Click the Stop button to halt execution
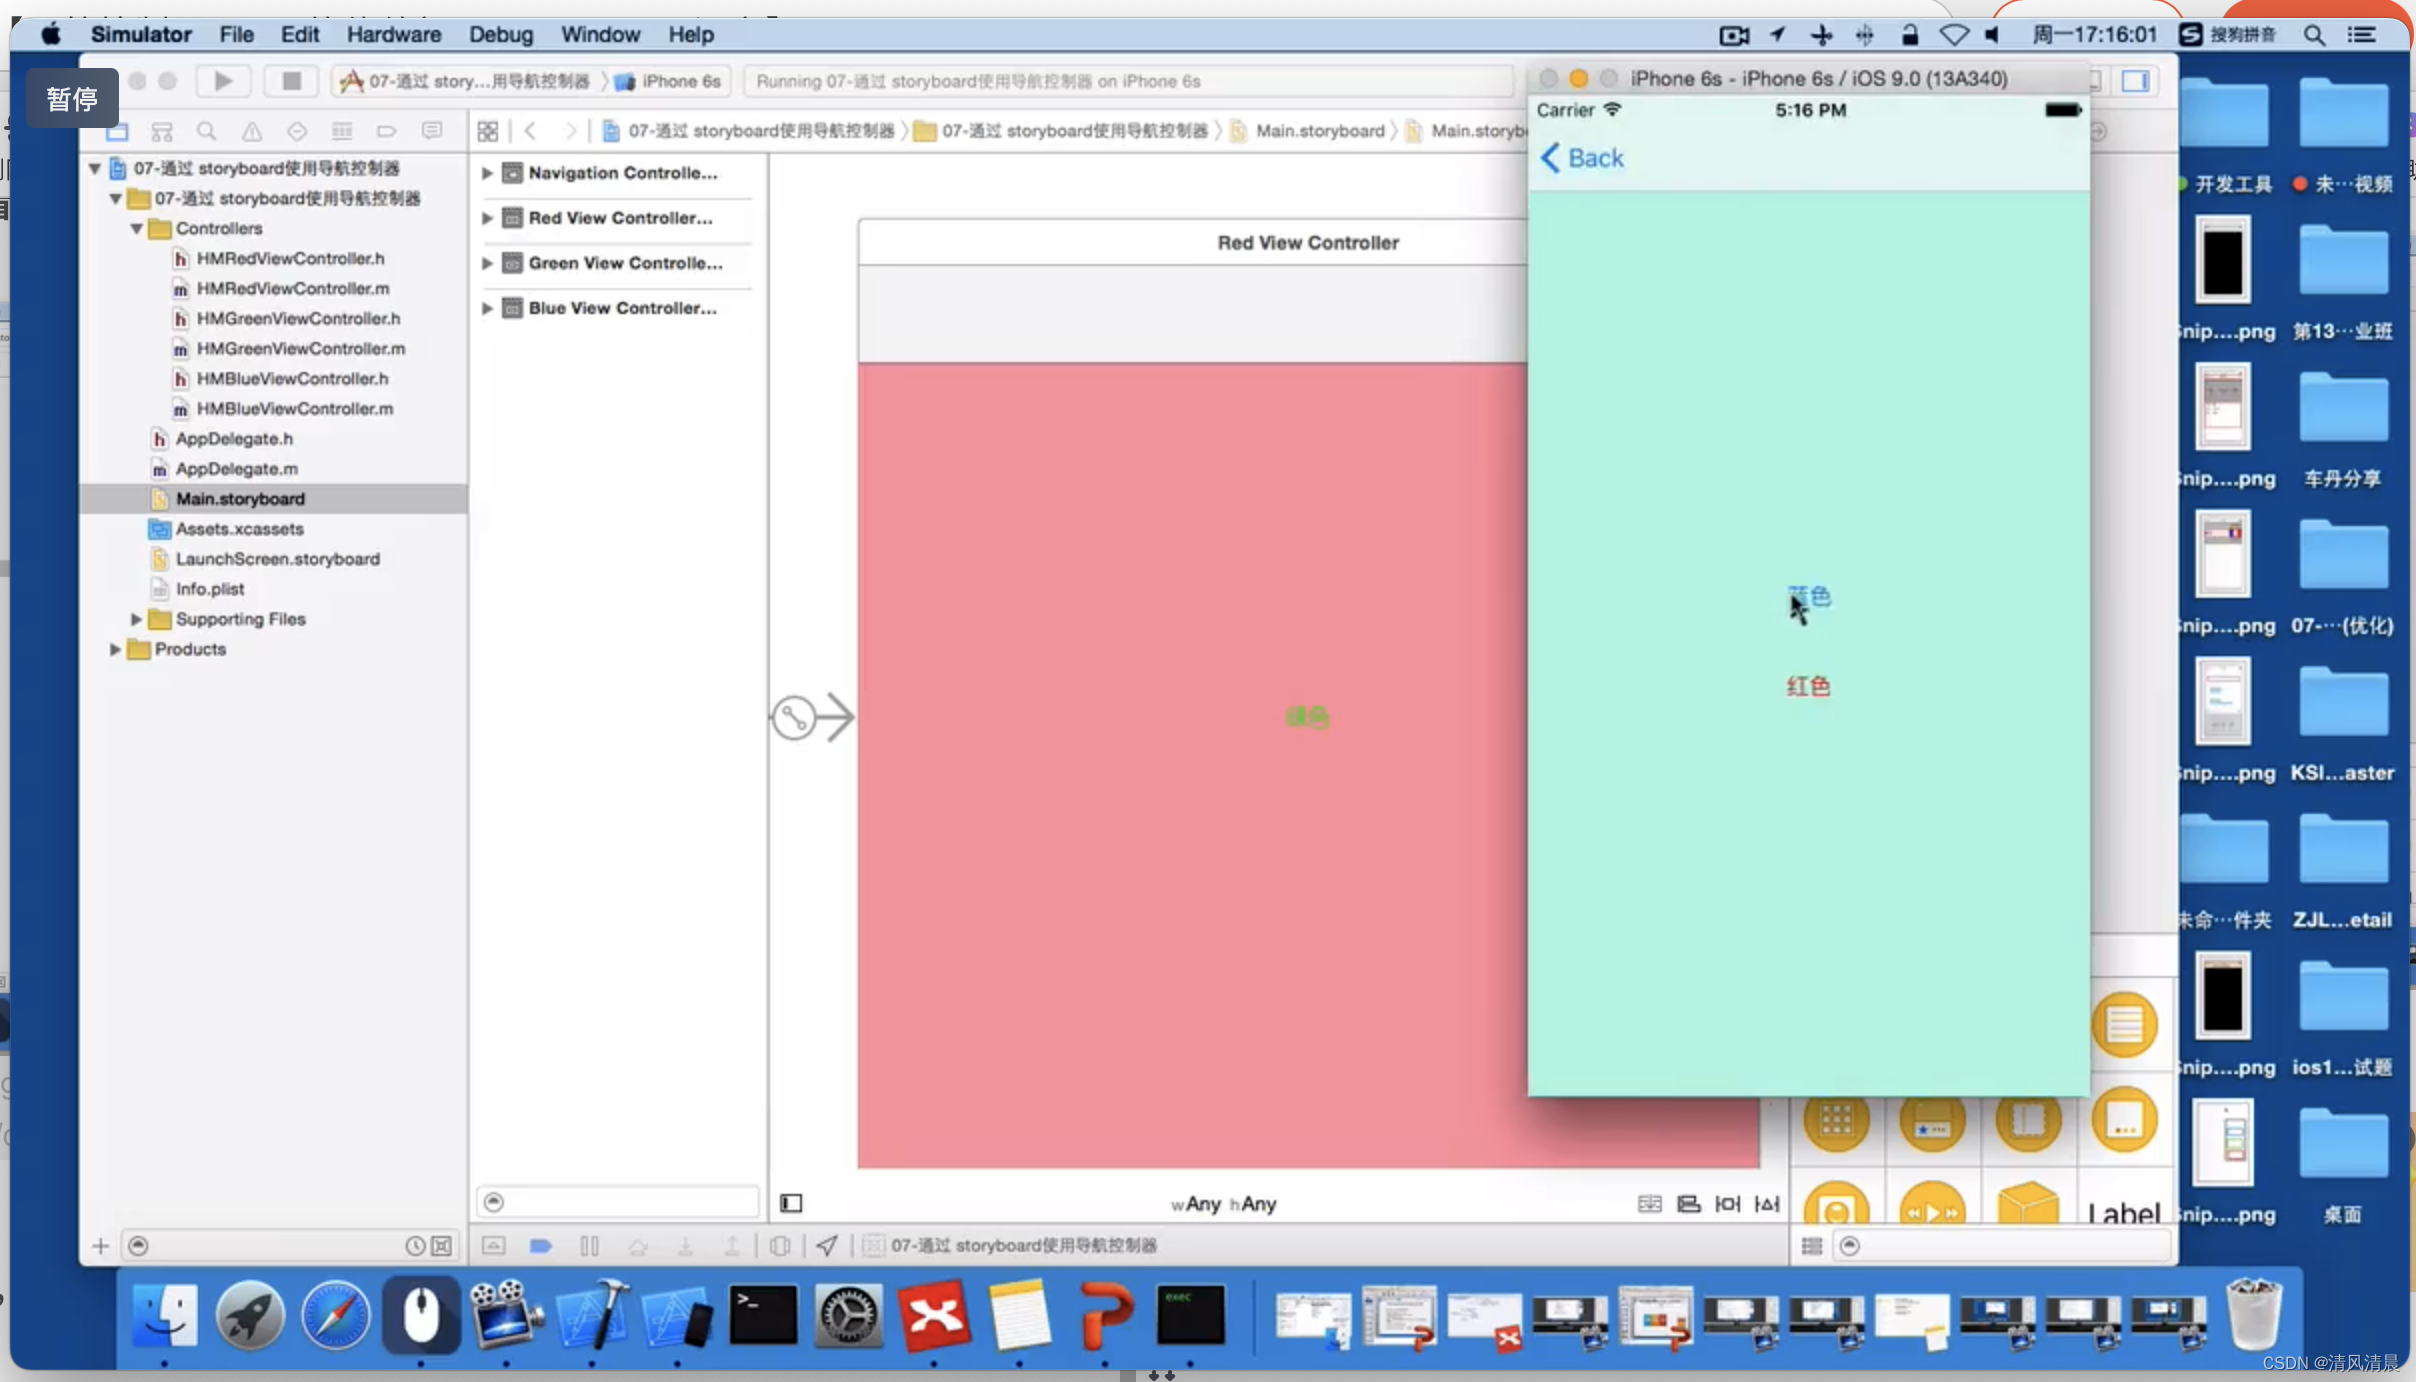Viewport: 2416px width, 1382px height. [290, 80]
